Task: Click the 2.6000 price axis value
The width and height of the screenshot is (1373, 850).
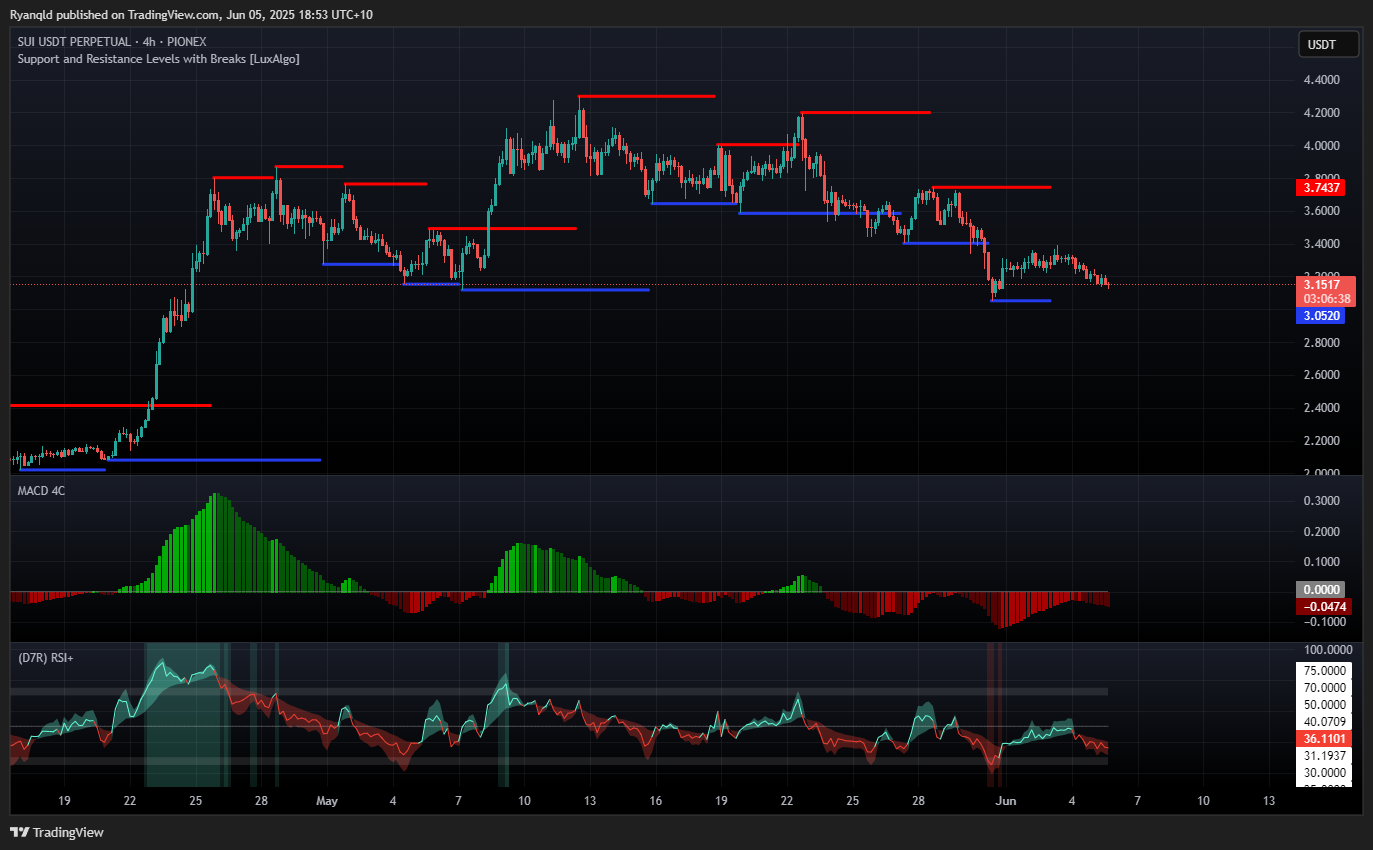Action: pos(1323,375)
